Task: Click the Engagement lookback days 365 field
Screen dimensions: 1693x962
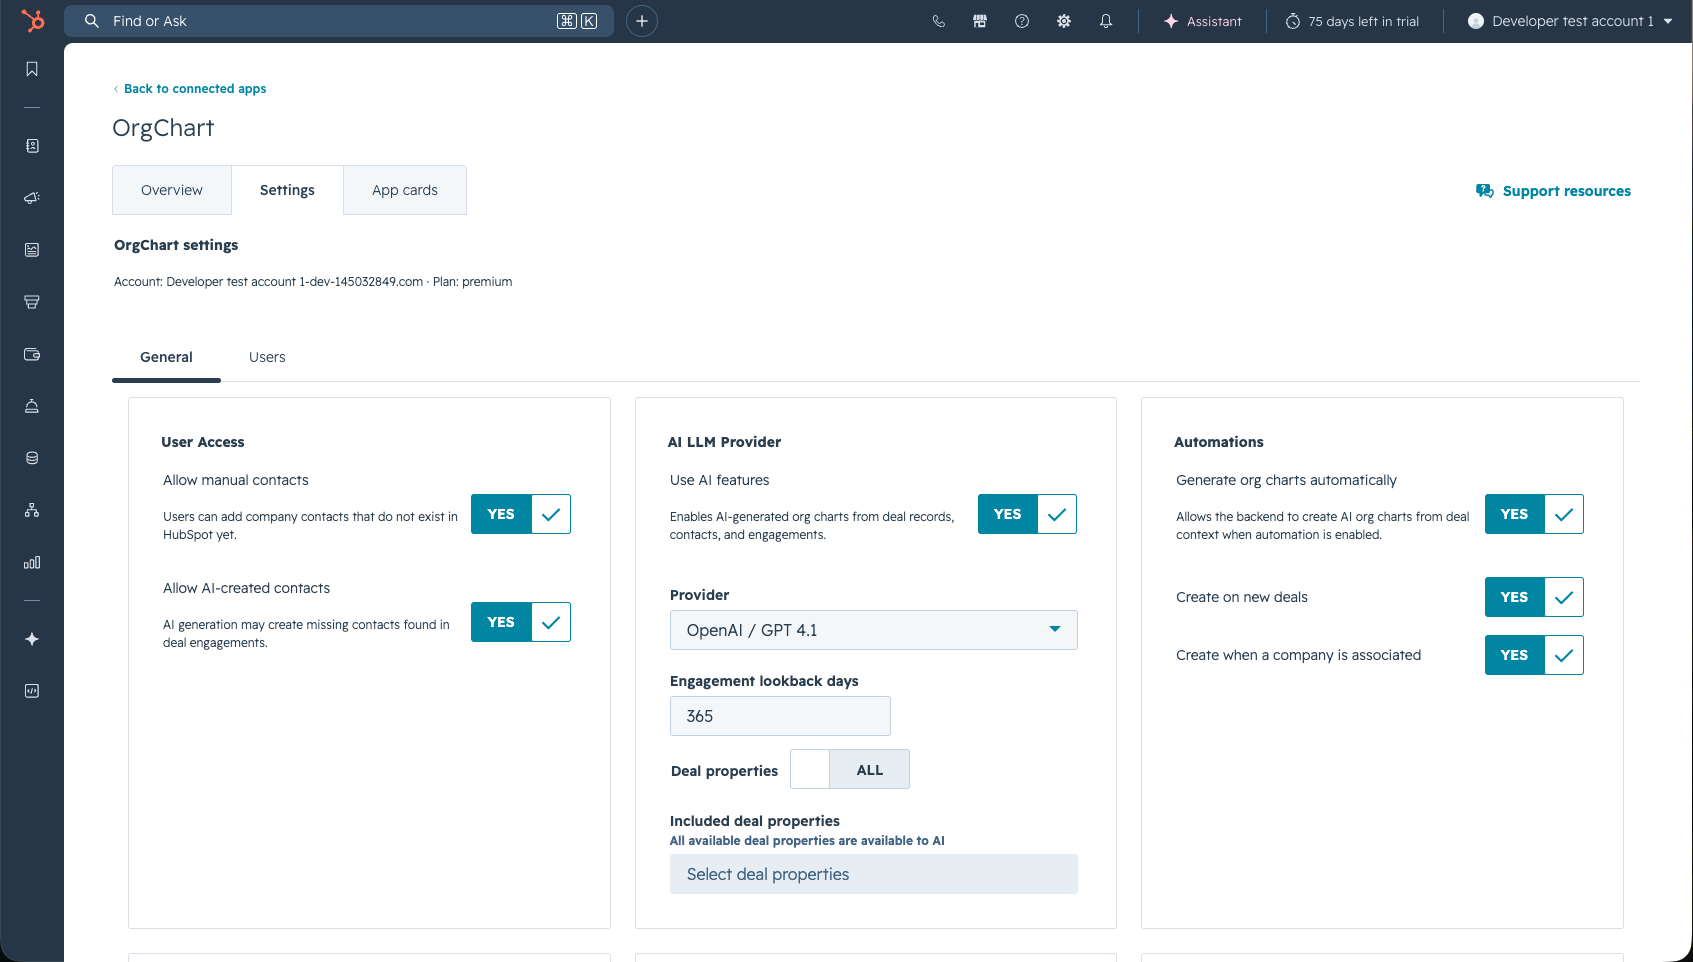Action: (780, 716)
